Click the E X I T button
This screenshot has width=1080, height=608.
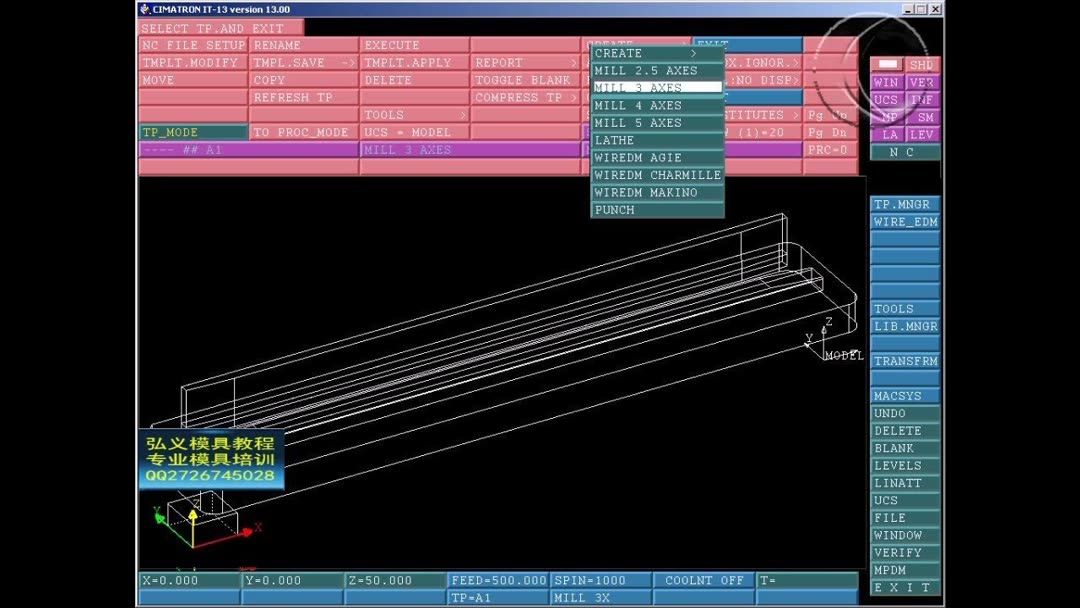[903, 587]
